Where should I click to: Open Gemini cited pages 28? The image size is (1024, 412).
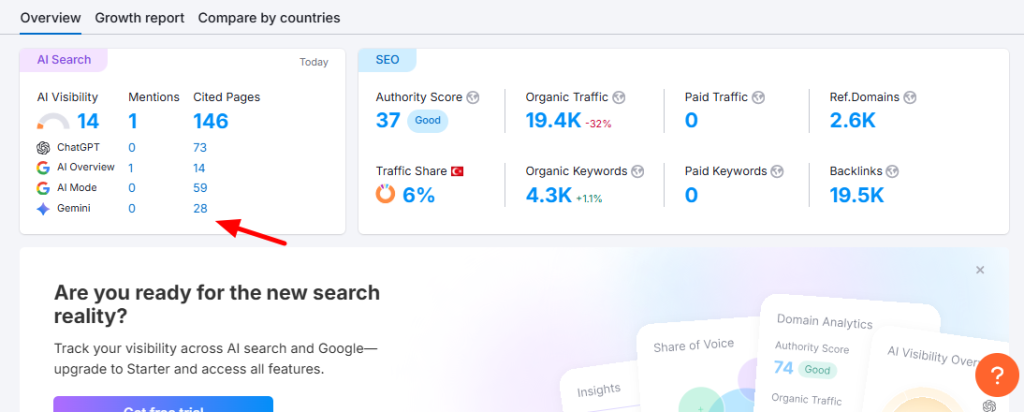(x=200, y=208)
